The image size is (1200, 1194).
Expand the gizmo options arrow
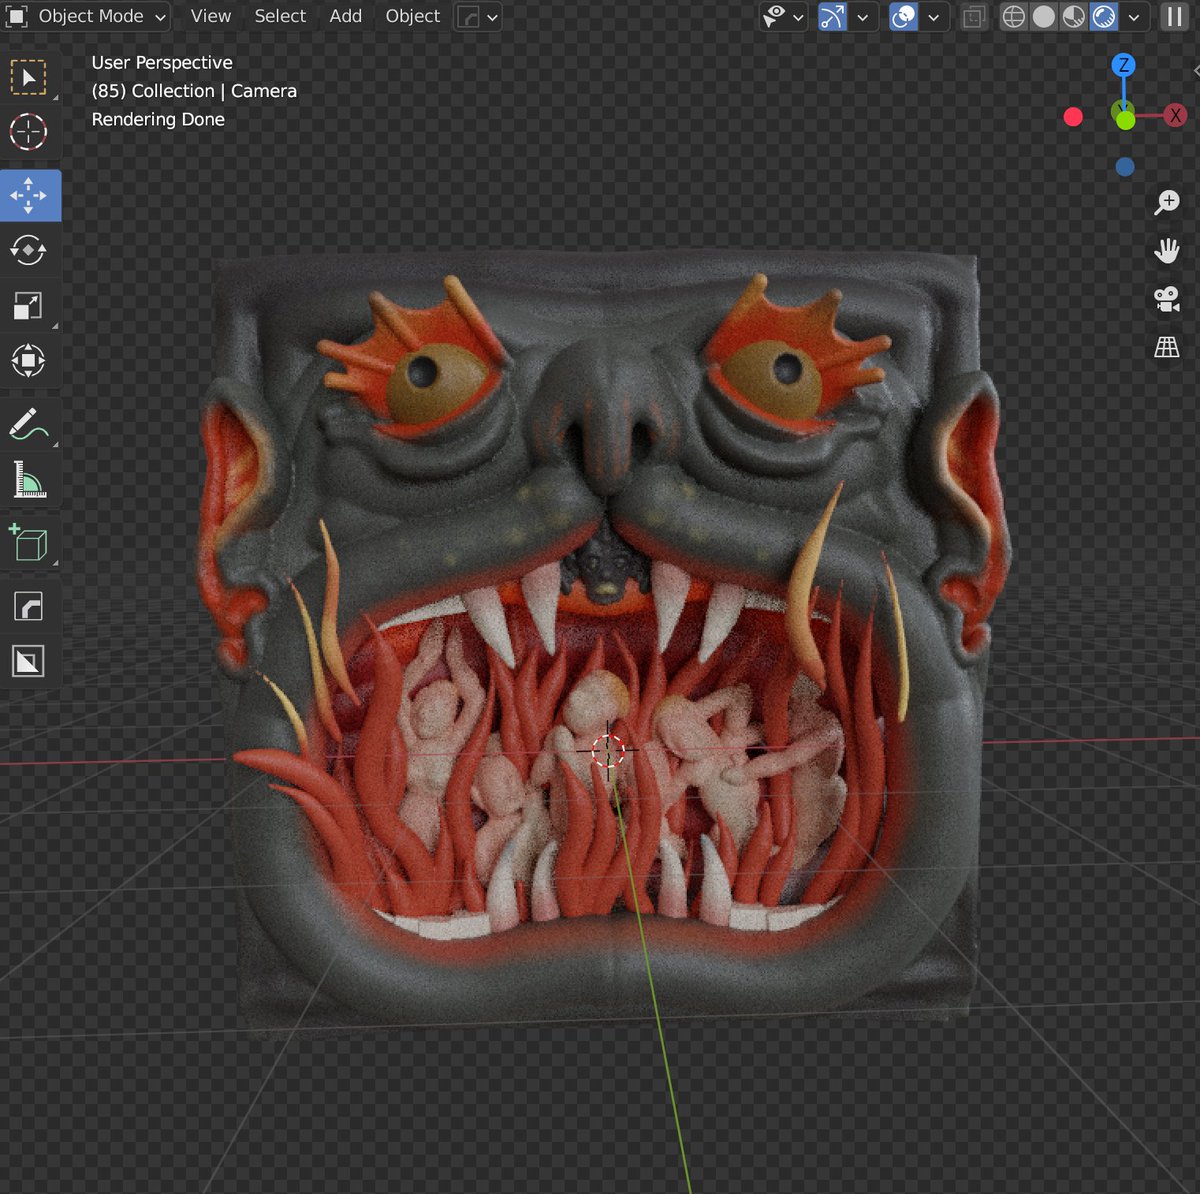[863, 17]
